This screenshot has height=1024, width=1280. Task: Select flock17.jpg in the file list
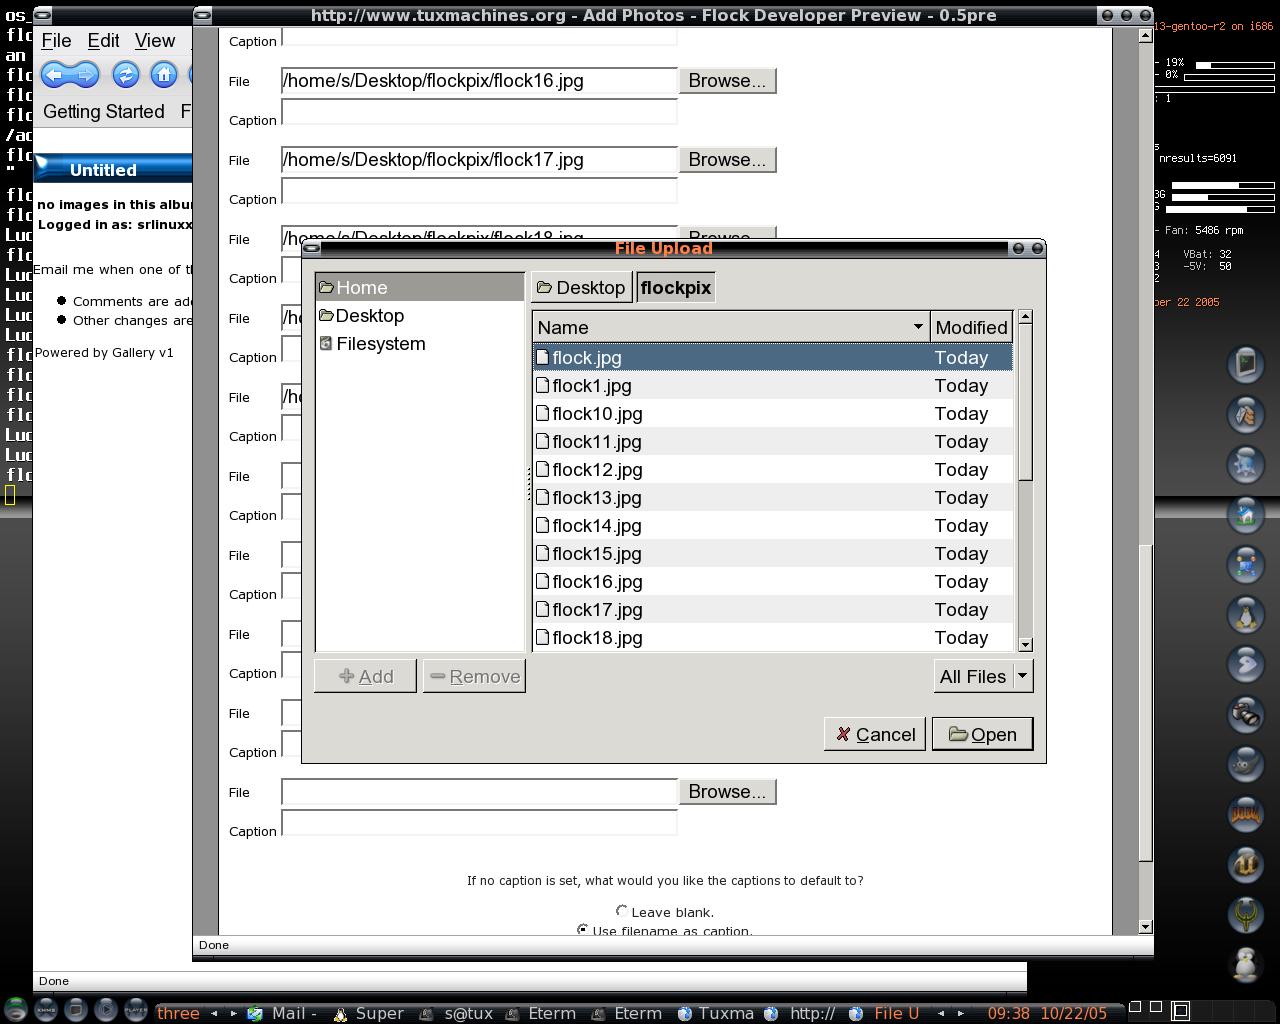(x=773, y=609)
